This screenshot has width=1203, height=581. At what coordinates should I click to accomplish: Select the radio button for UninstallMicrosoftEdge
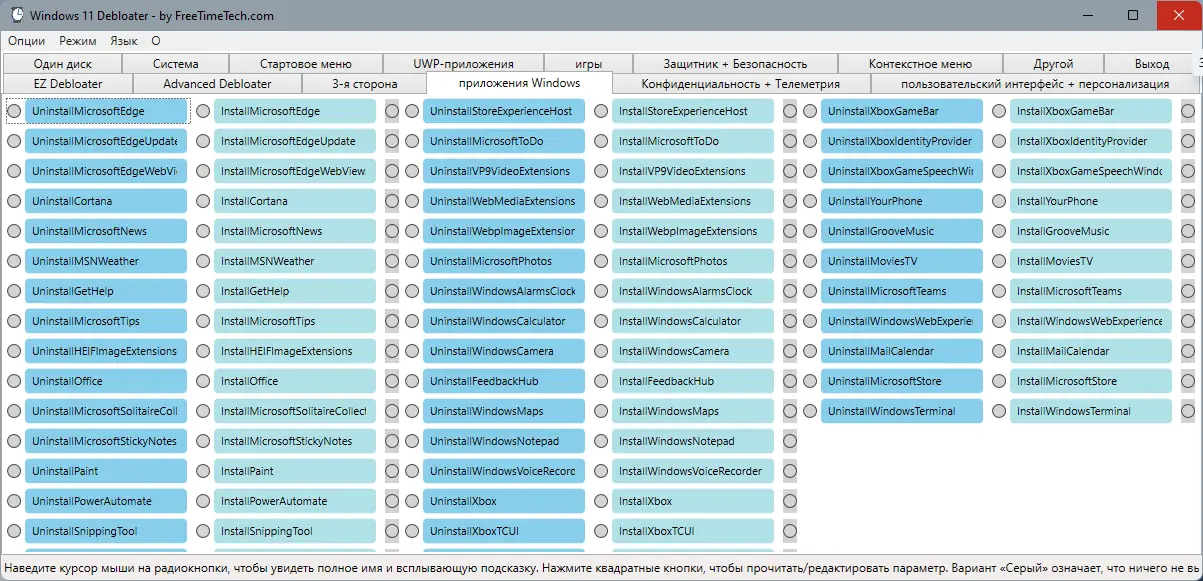click(14, 111)
